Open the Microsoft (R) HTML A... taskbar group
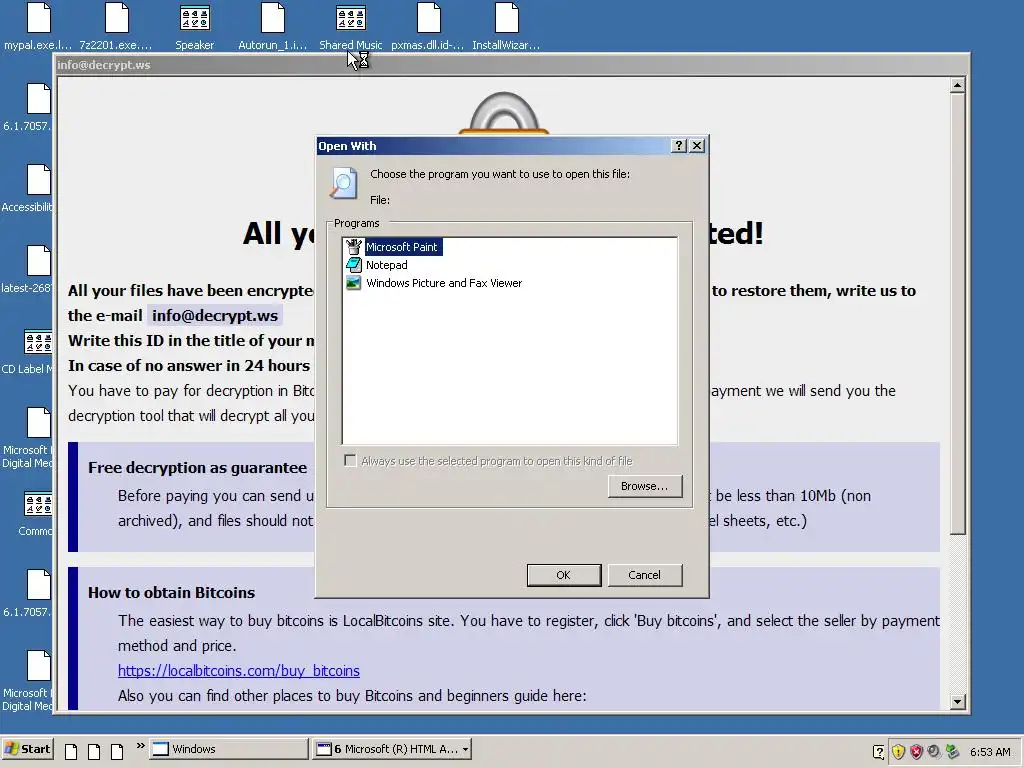 pyautogui.click(x=392, y=749)
